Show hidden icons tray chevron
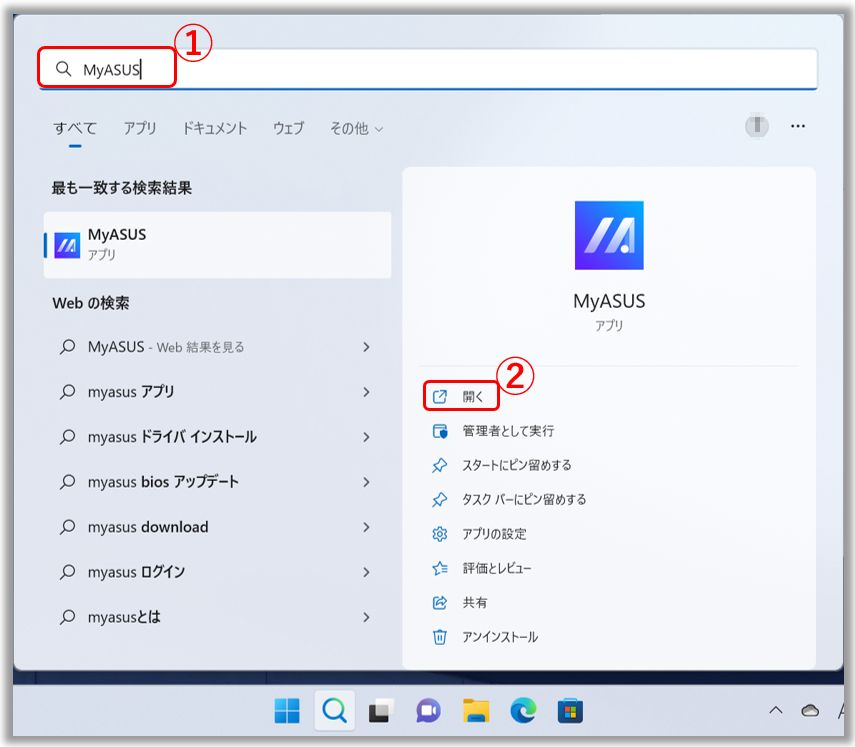Screen dimensions: 855x747 pyautogui.click(x=775, y=710)
